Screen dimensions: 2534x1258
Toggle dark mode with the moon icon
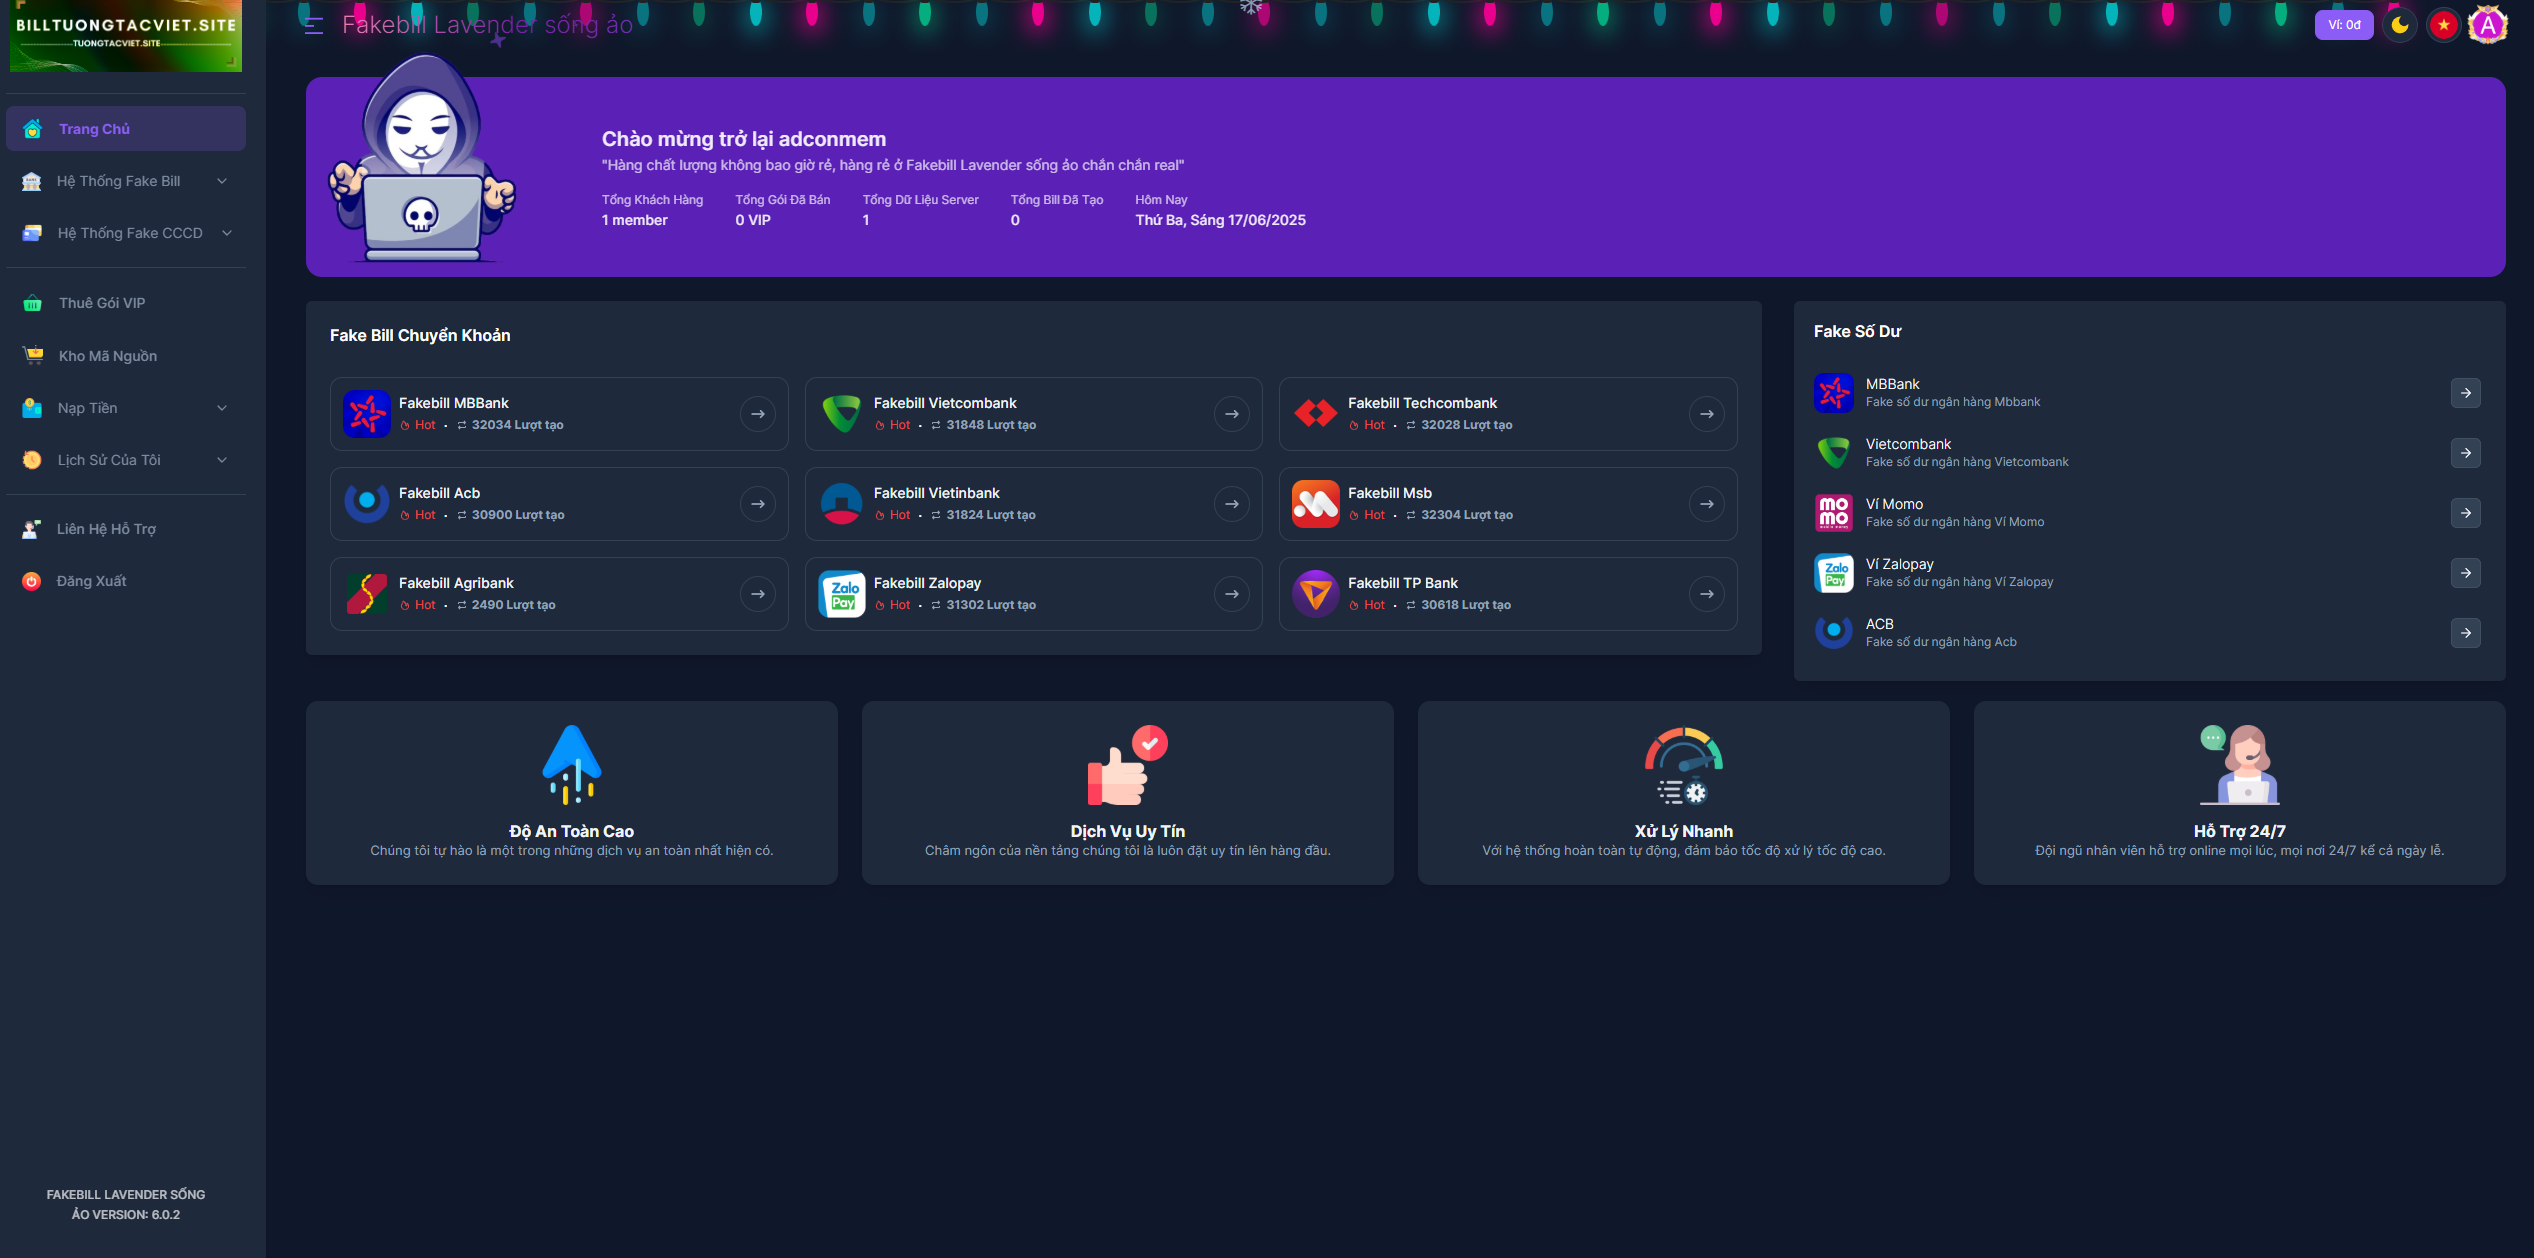2401,24
